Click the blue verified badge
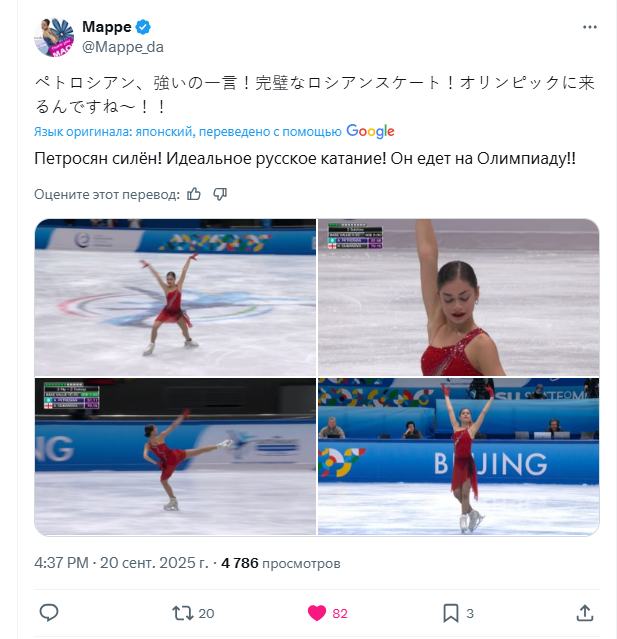This screenshot has height=639, width=617. [143, 27]
